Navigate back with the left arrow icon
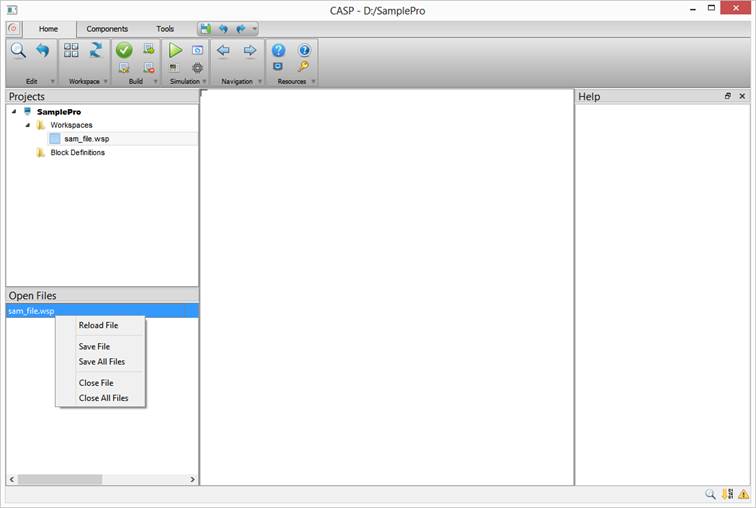756x508 pixels. [223, 50]
